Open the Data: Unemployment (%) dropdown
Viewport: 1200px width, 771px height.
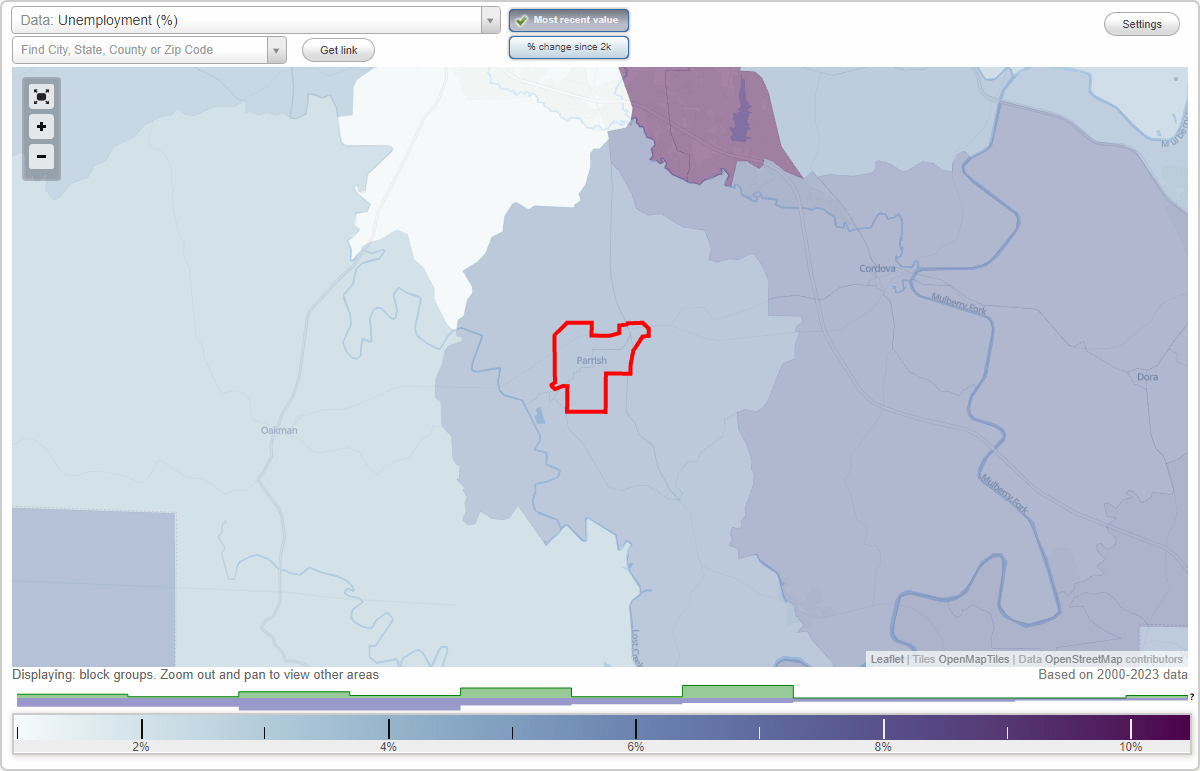click(256, 20)
